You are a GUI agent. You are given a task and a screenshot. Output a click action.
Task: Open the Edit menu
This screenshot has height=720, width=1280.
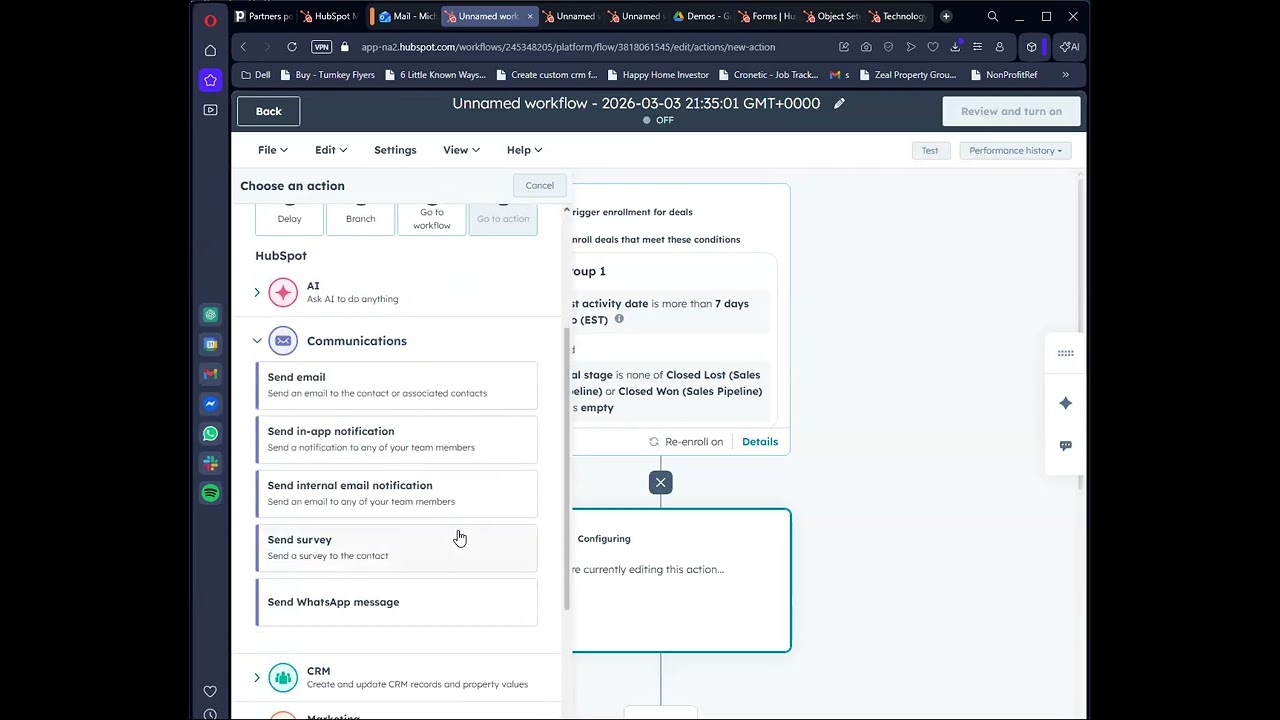pyautogui.click(x=331, y=150)
